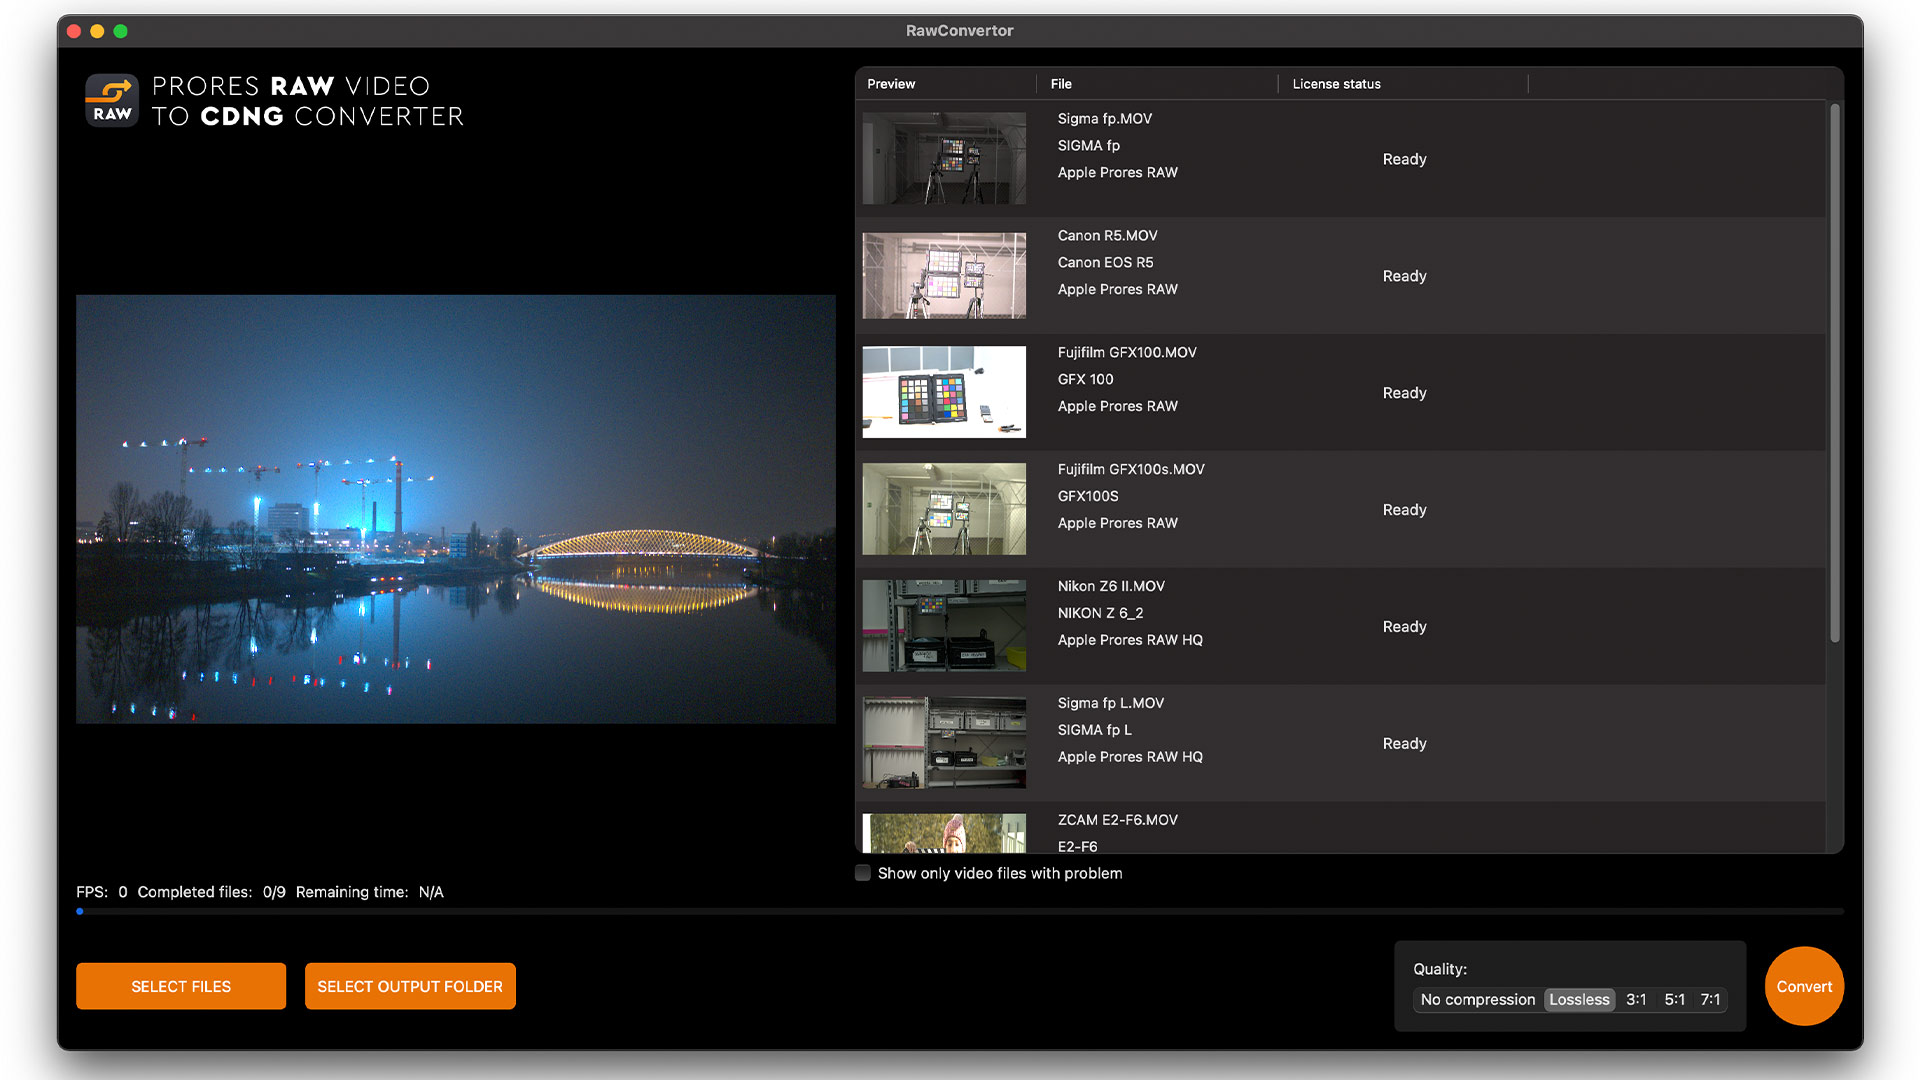
Task: Choose No compression quality
Action: coord(1477,999)
